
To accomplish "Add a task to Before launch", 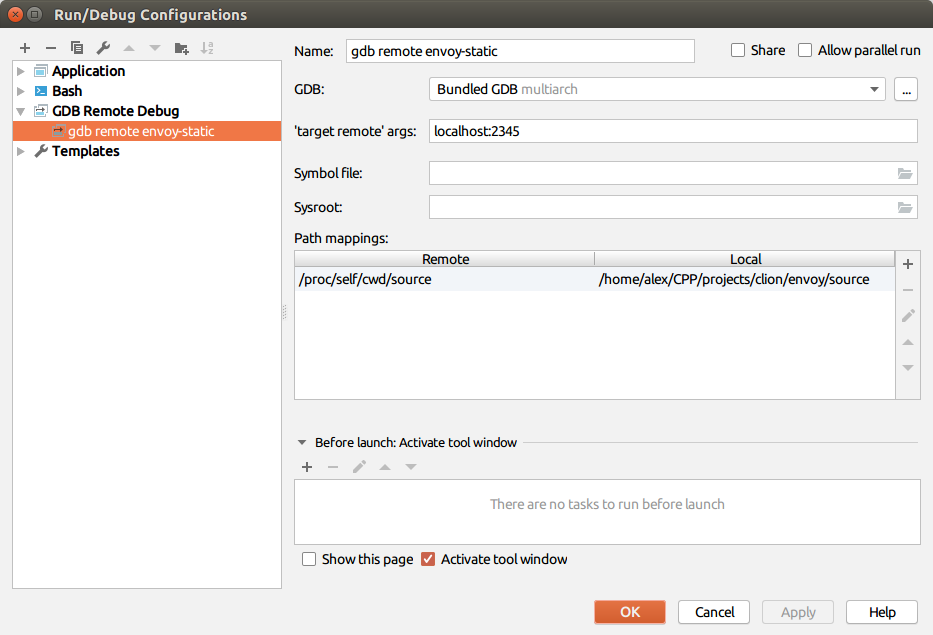I will tap(306, 467).
